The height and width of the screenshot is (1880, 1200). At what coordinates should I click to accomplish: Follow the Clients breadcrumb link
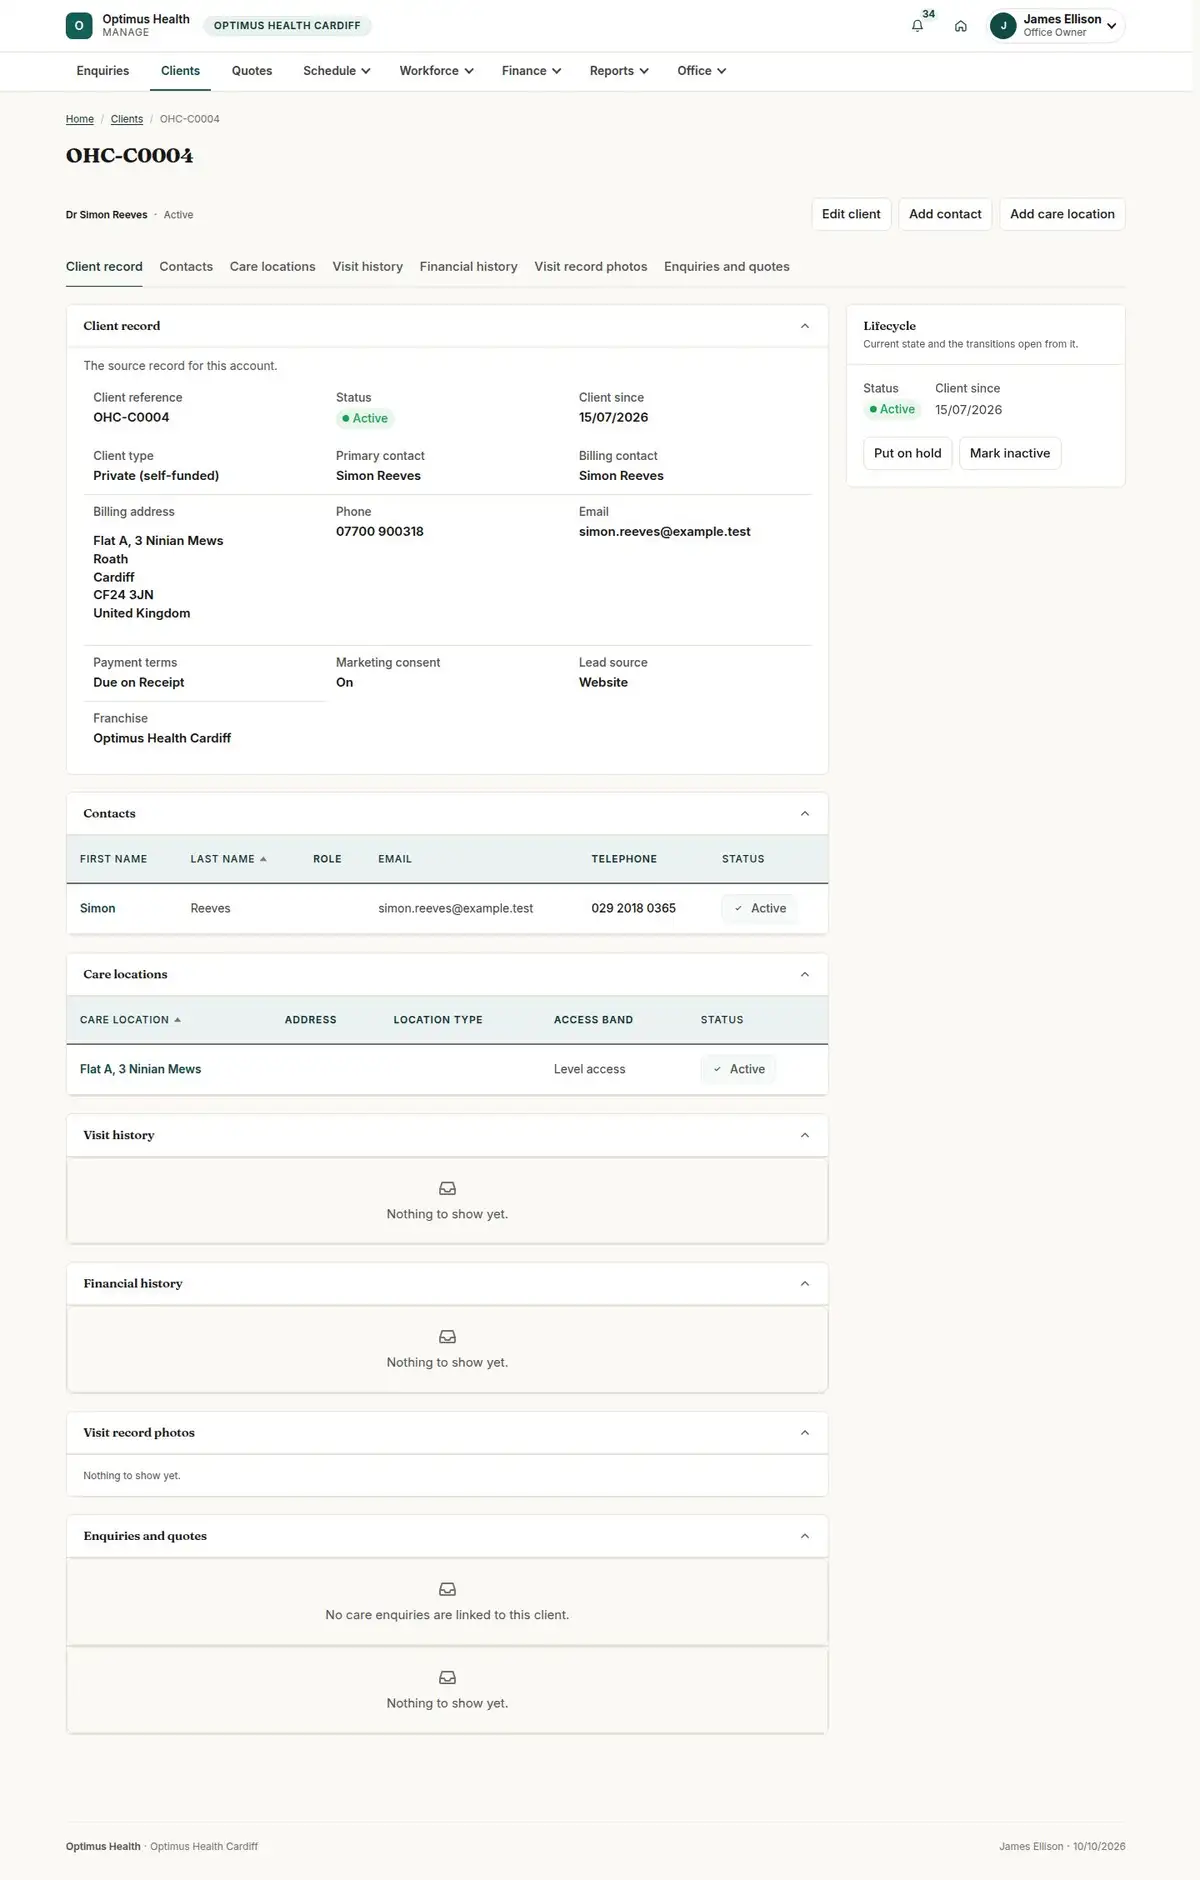127,119
